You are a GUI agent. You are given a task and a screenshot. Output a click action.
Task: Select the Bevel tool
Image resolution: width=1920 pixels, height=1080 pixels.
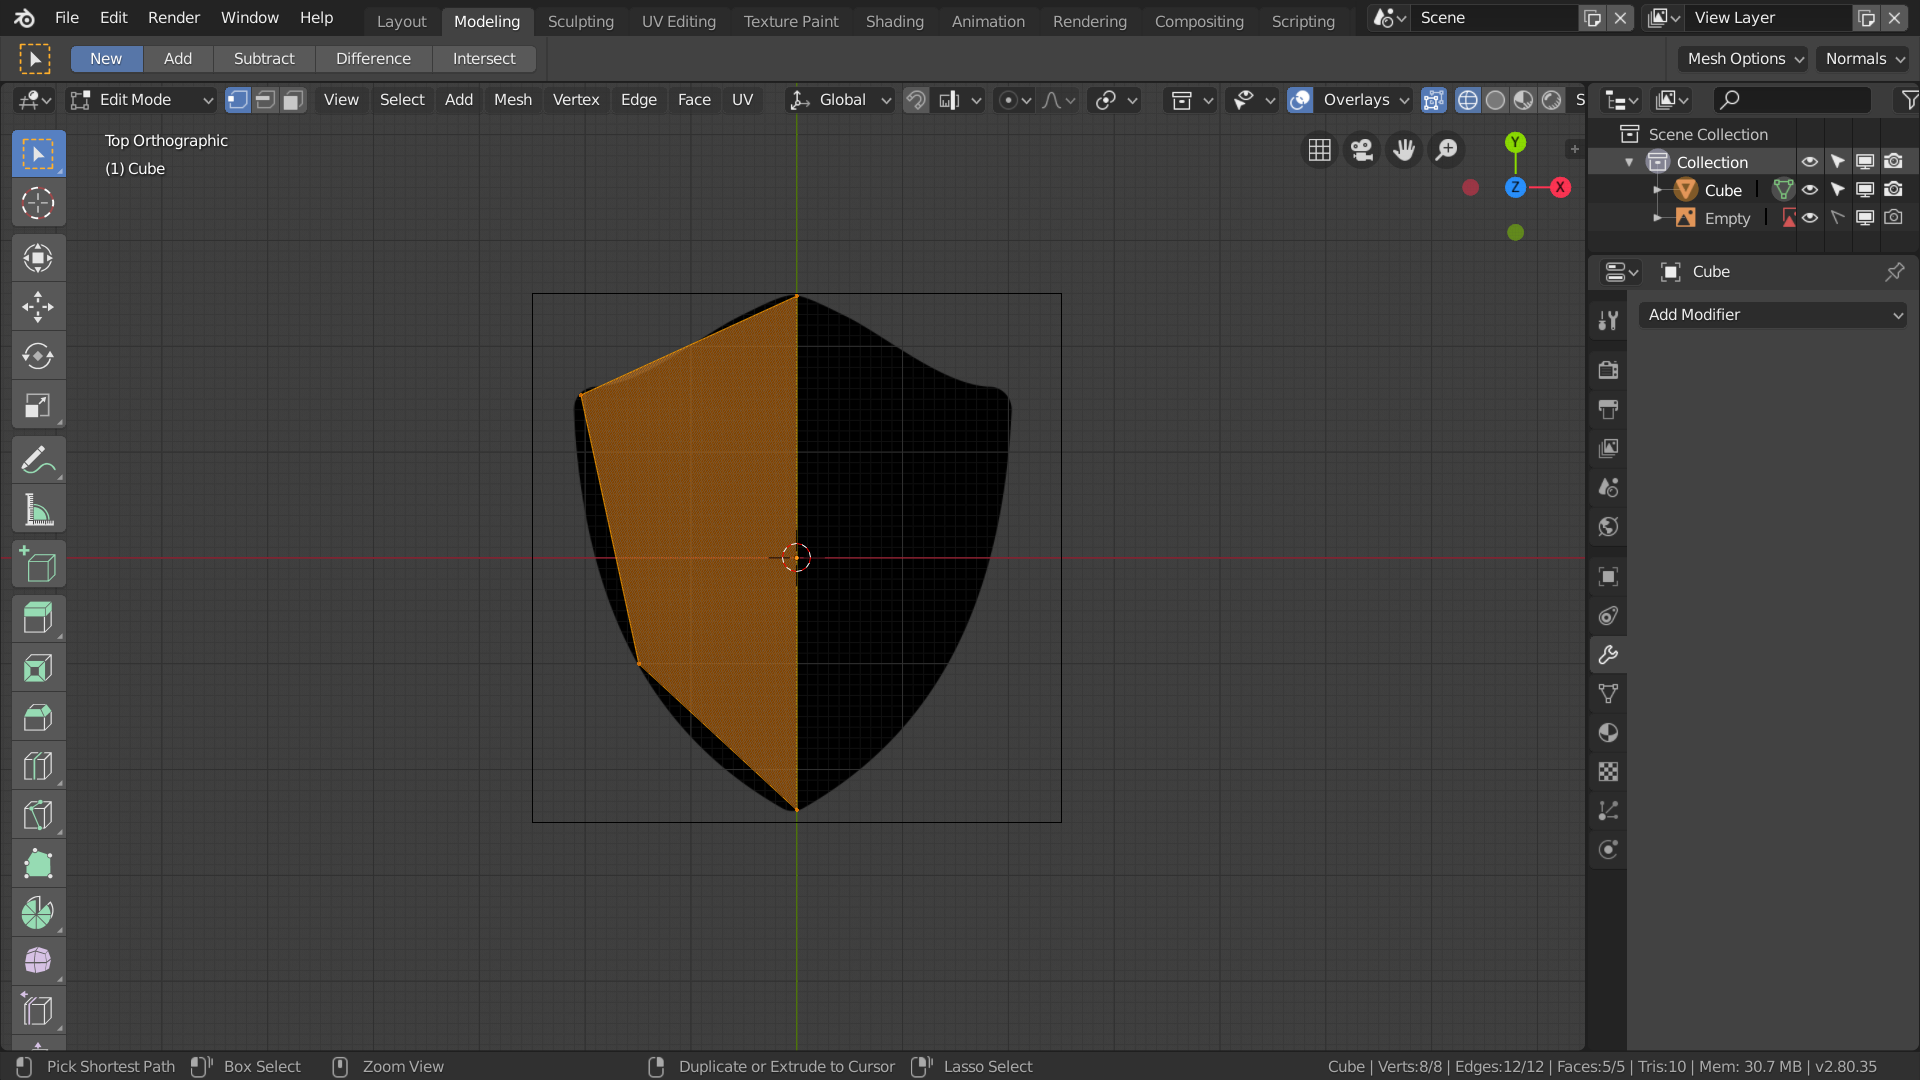(38, 717)
